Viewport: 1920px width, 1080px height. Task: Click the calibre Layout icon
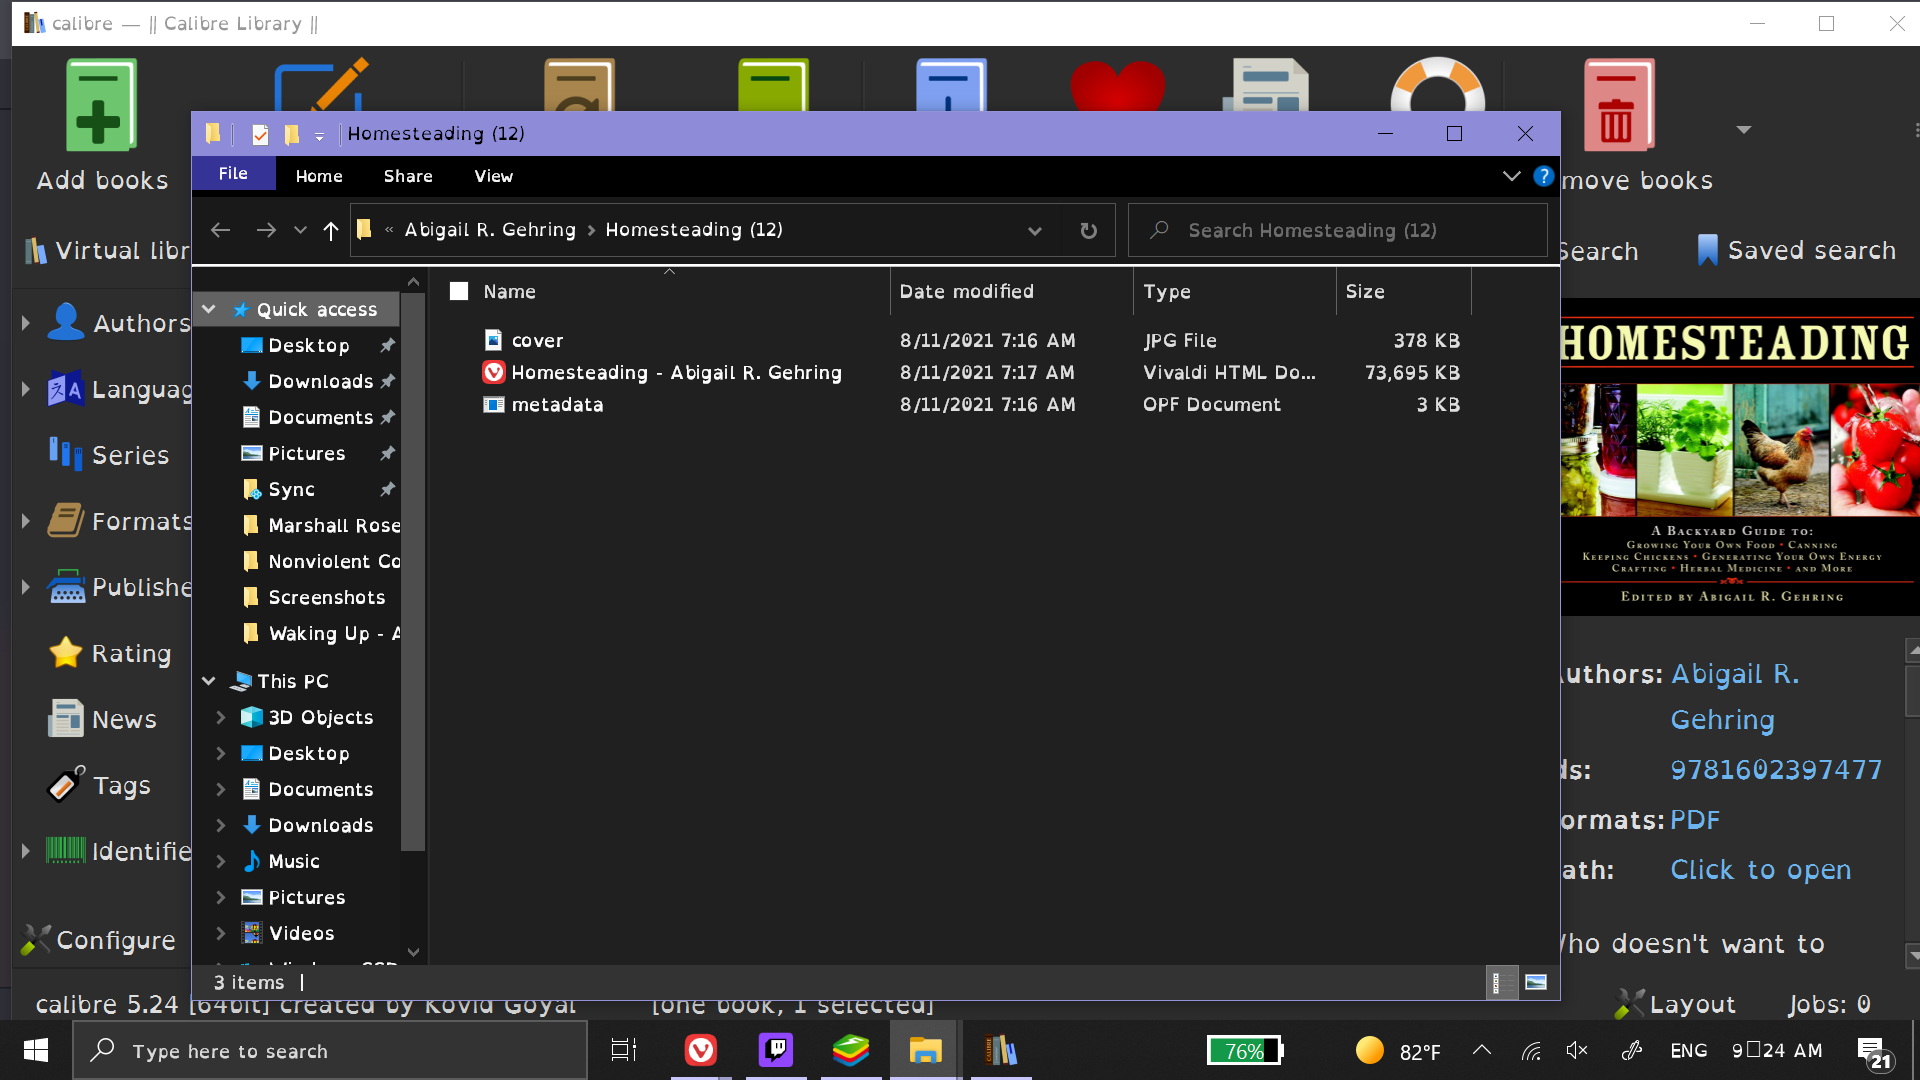(x=1630, y=1003)
